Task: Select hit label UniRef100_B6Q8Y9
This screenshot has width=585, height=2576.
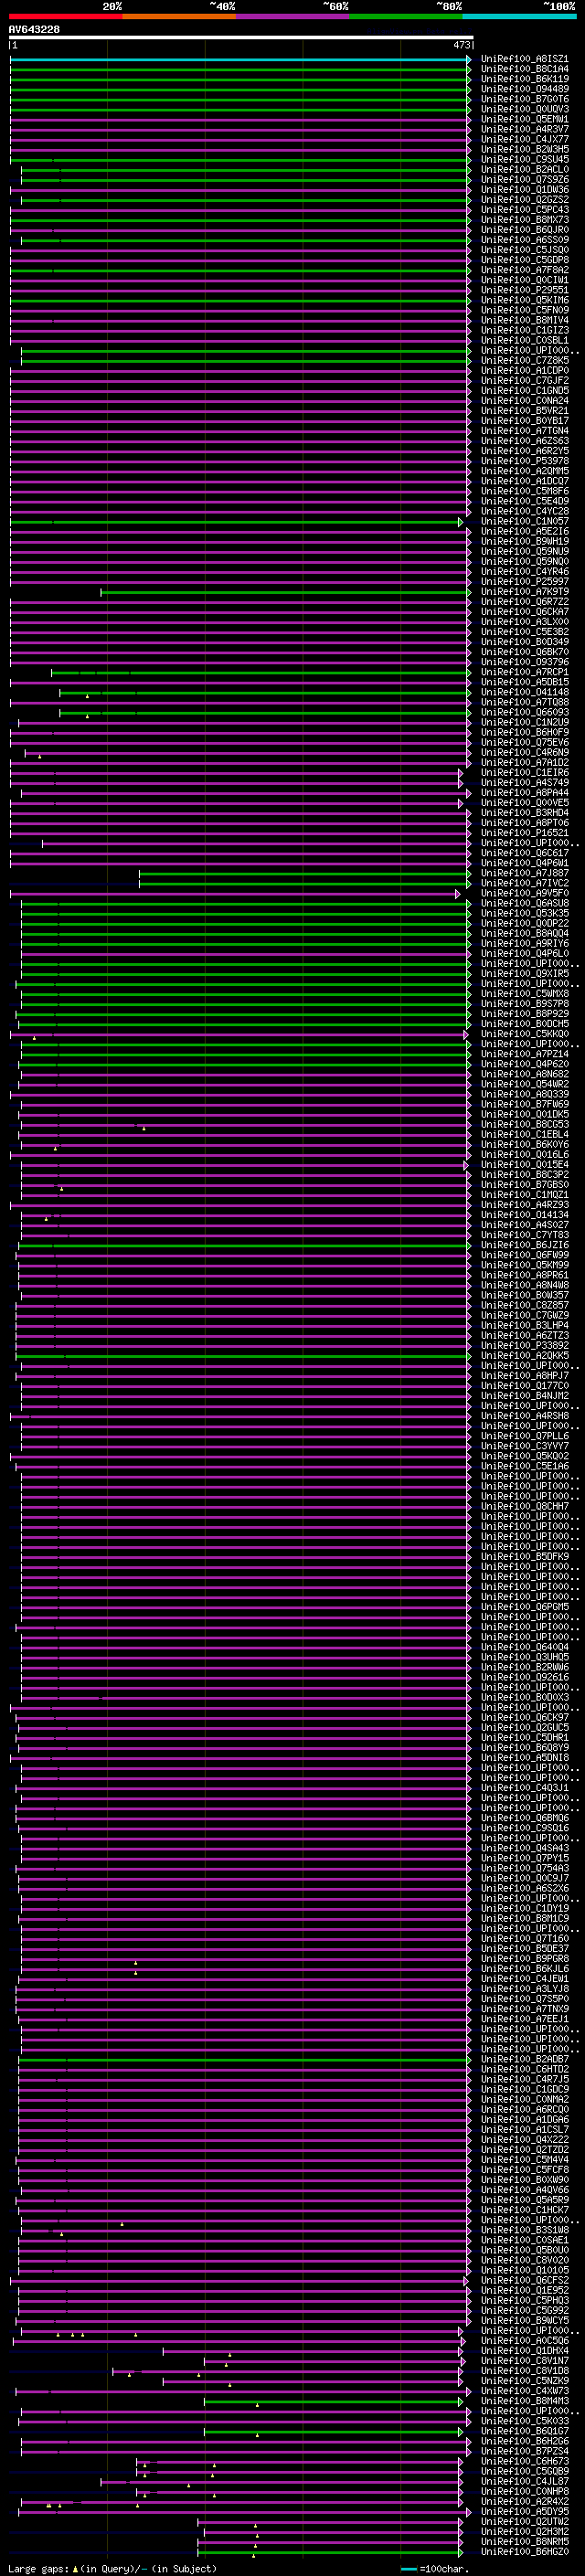Action: [x=524, y=1747]
